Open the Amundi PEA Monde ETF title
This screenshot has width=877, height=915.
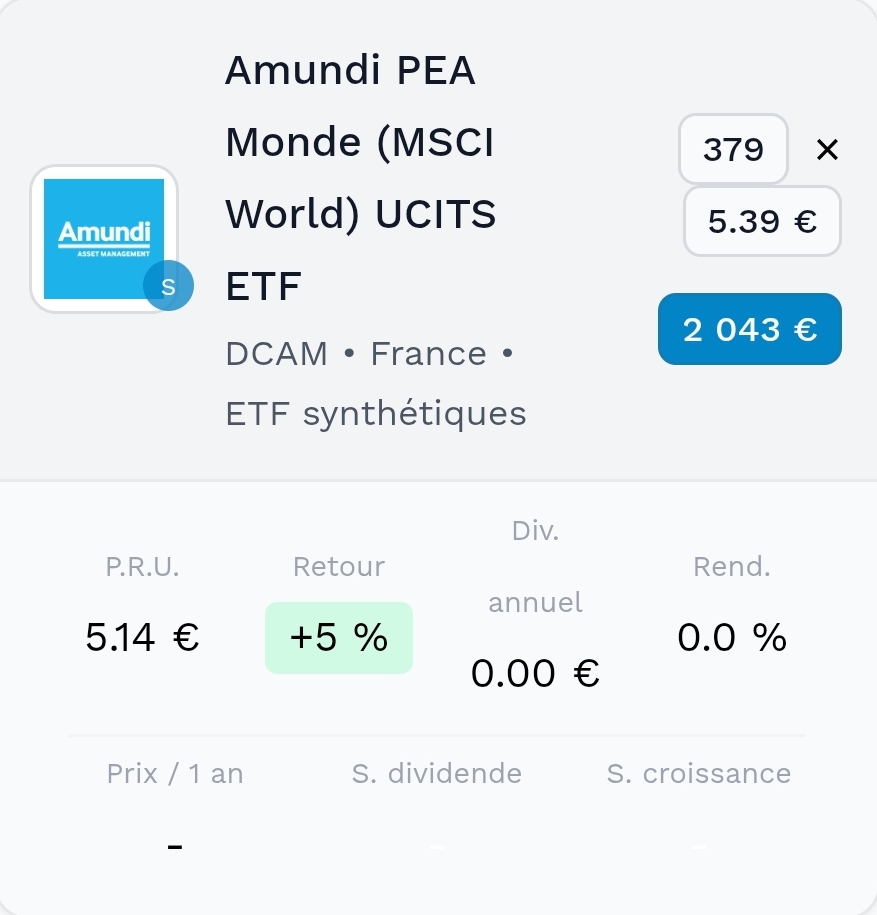point(360,179)
